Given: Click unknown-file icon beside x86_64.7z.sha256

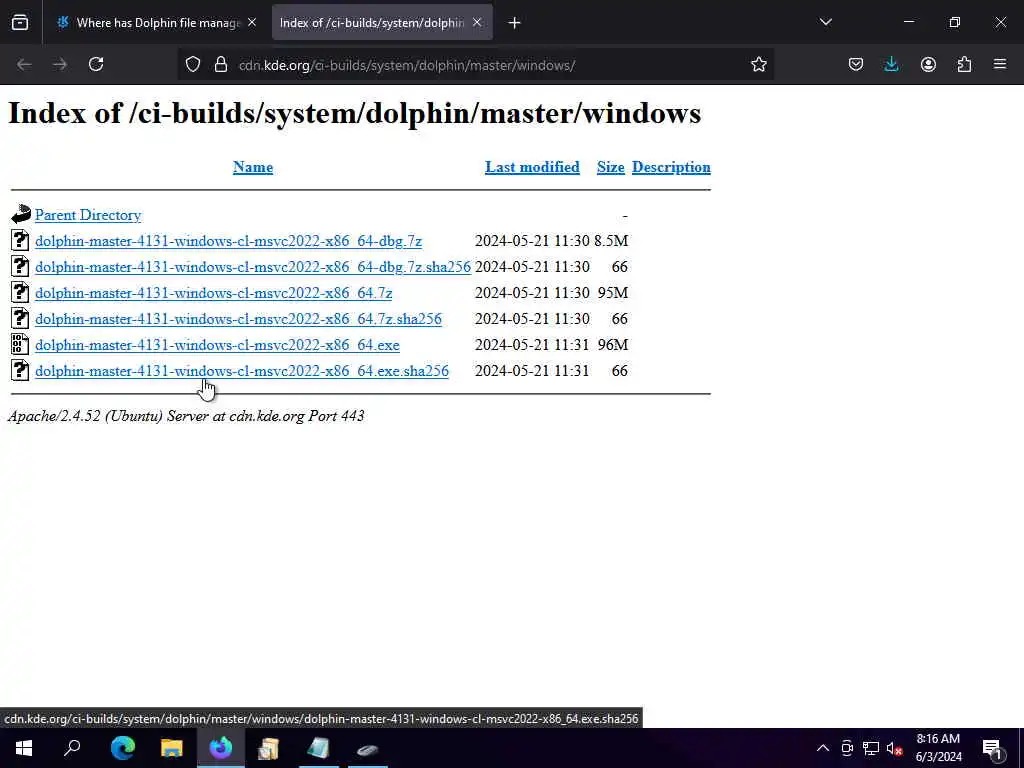Looking at the screenshot, I should pyautogui.click(x=20, y=318).
